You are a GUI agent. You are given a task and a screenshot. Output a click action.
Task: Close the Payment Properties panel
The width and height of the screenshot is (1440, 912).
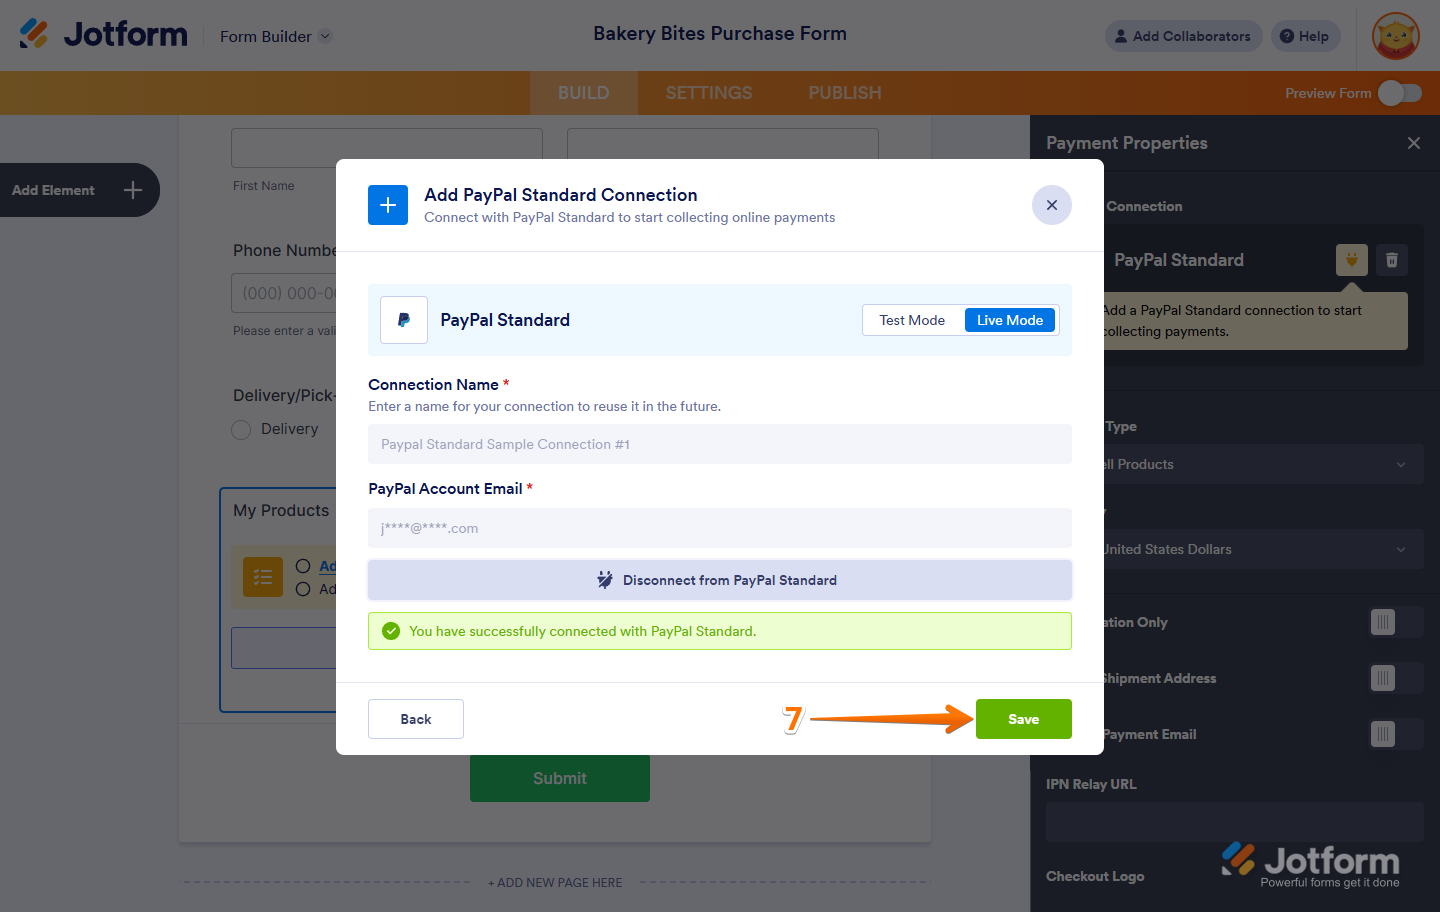click(1414, 143)
